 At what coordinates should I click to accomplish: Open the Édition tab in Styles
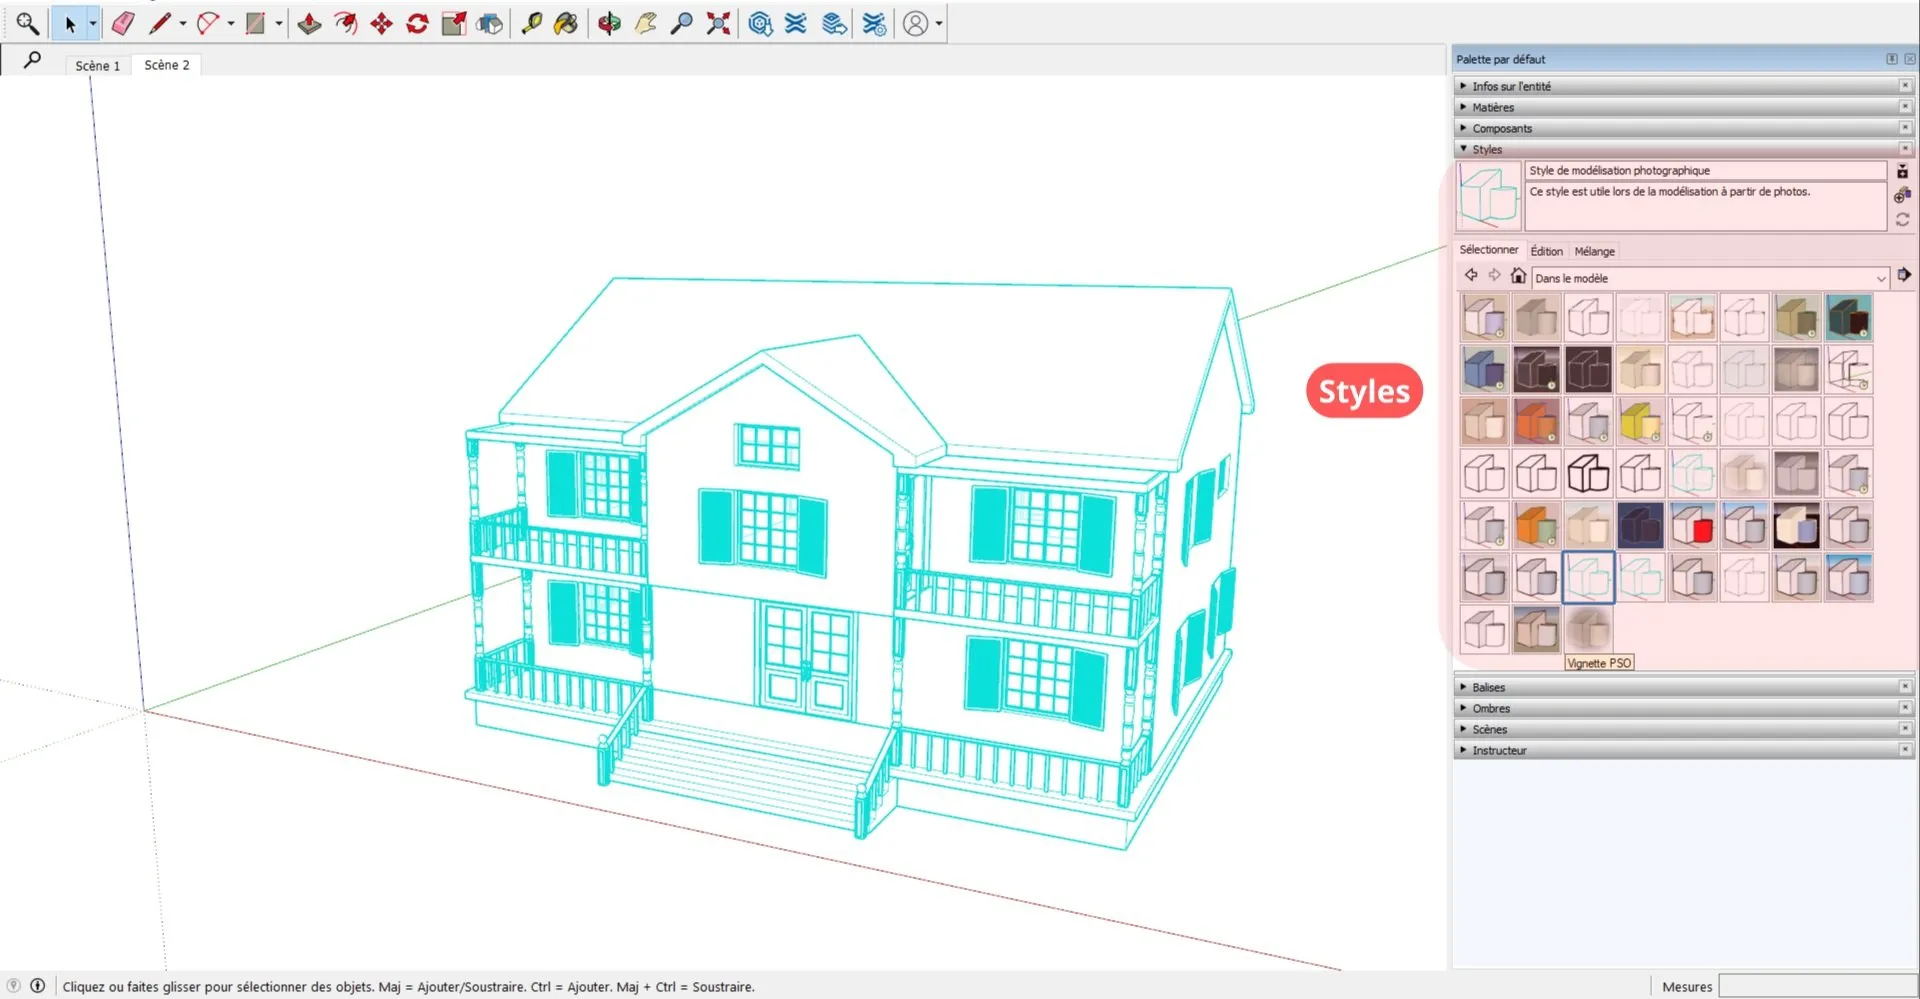[1546, 251]
